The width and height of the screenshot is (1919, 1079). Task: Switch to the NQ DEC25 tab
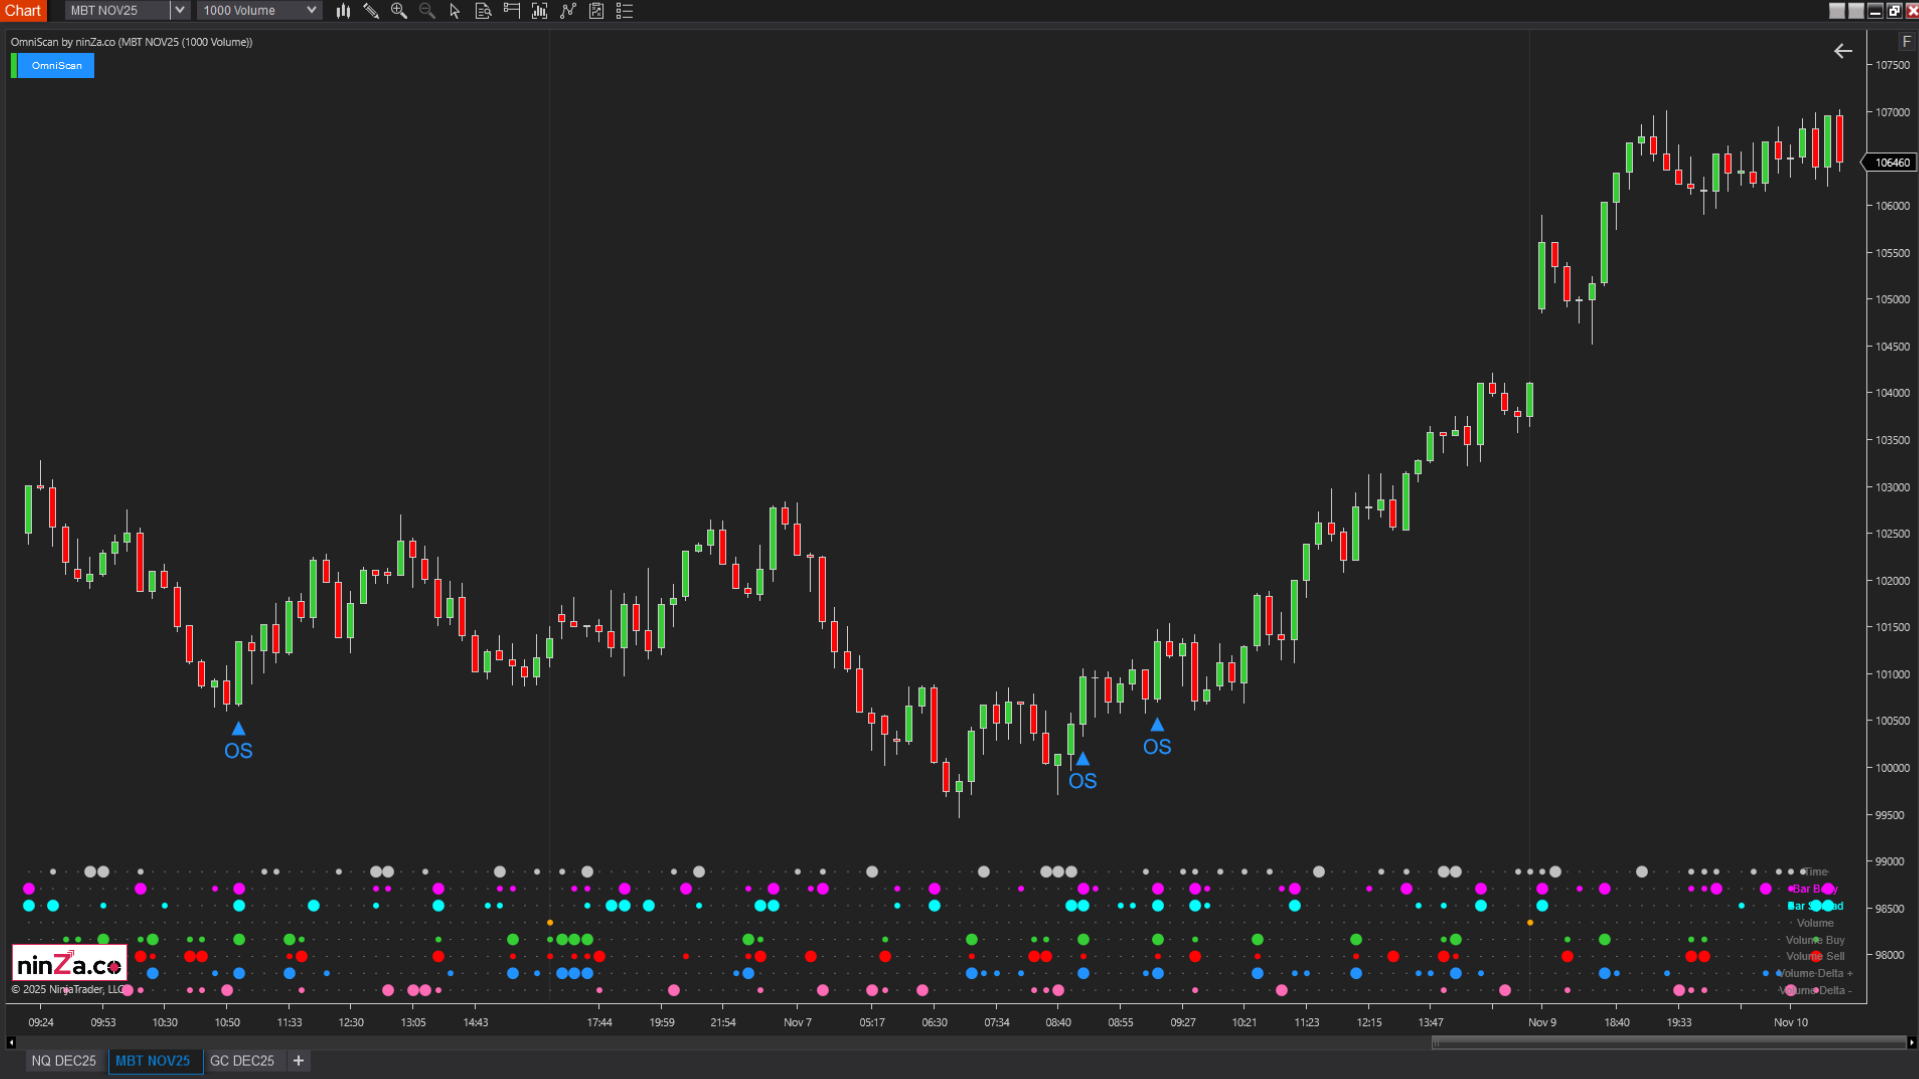tap(63, 1061)
